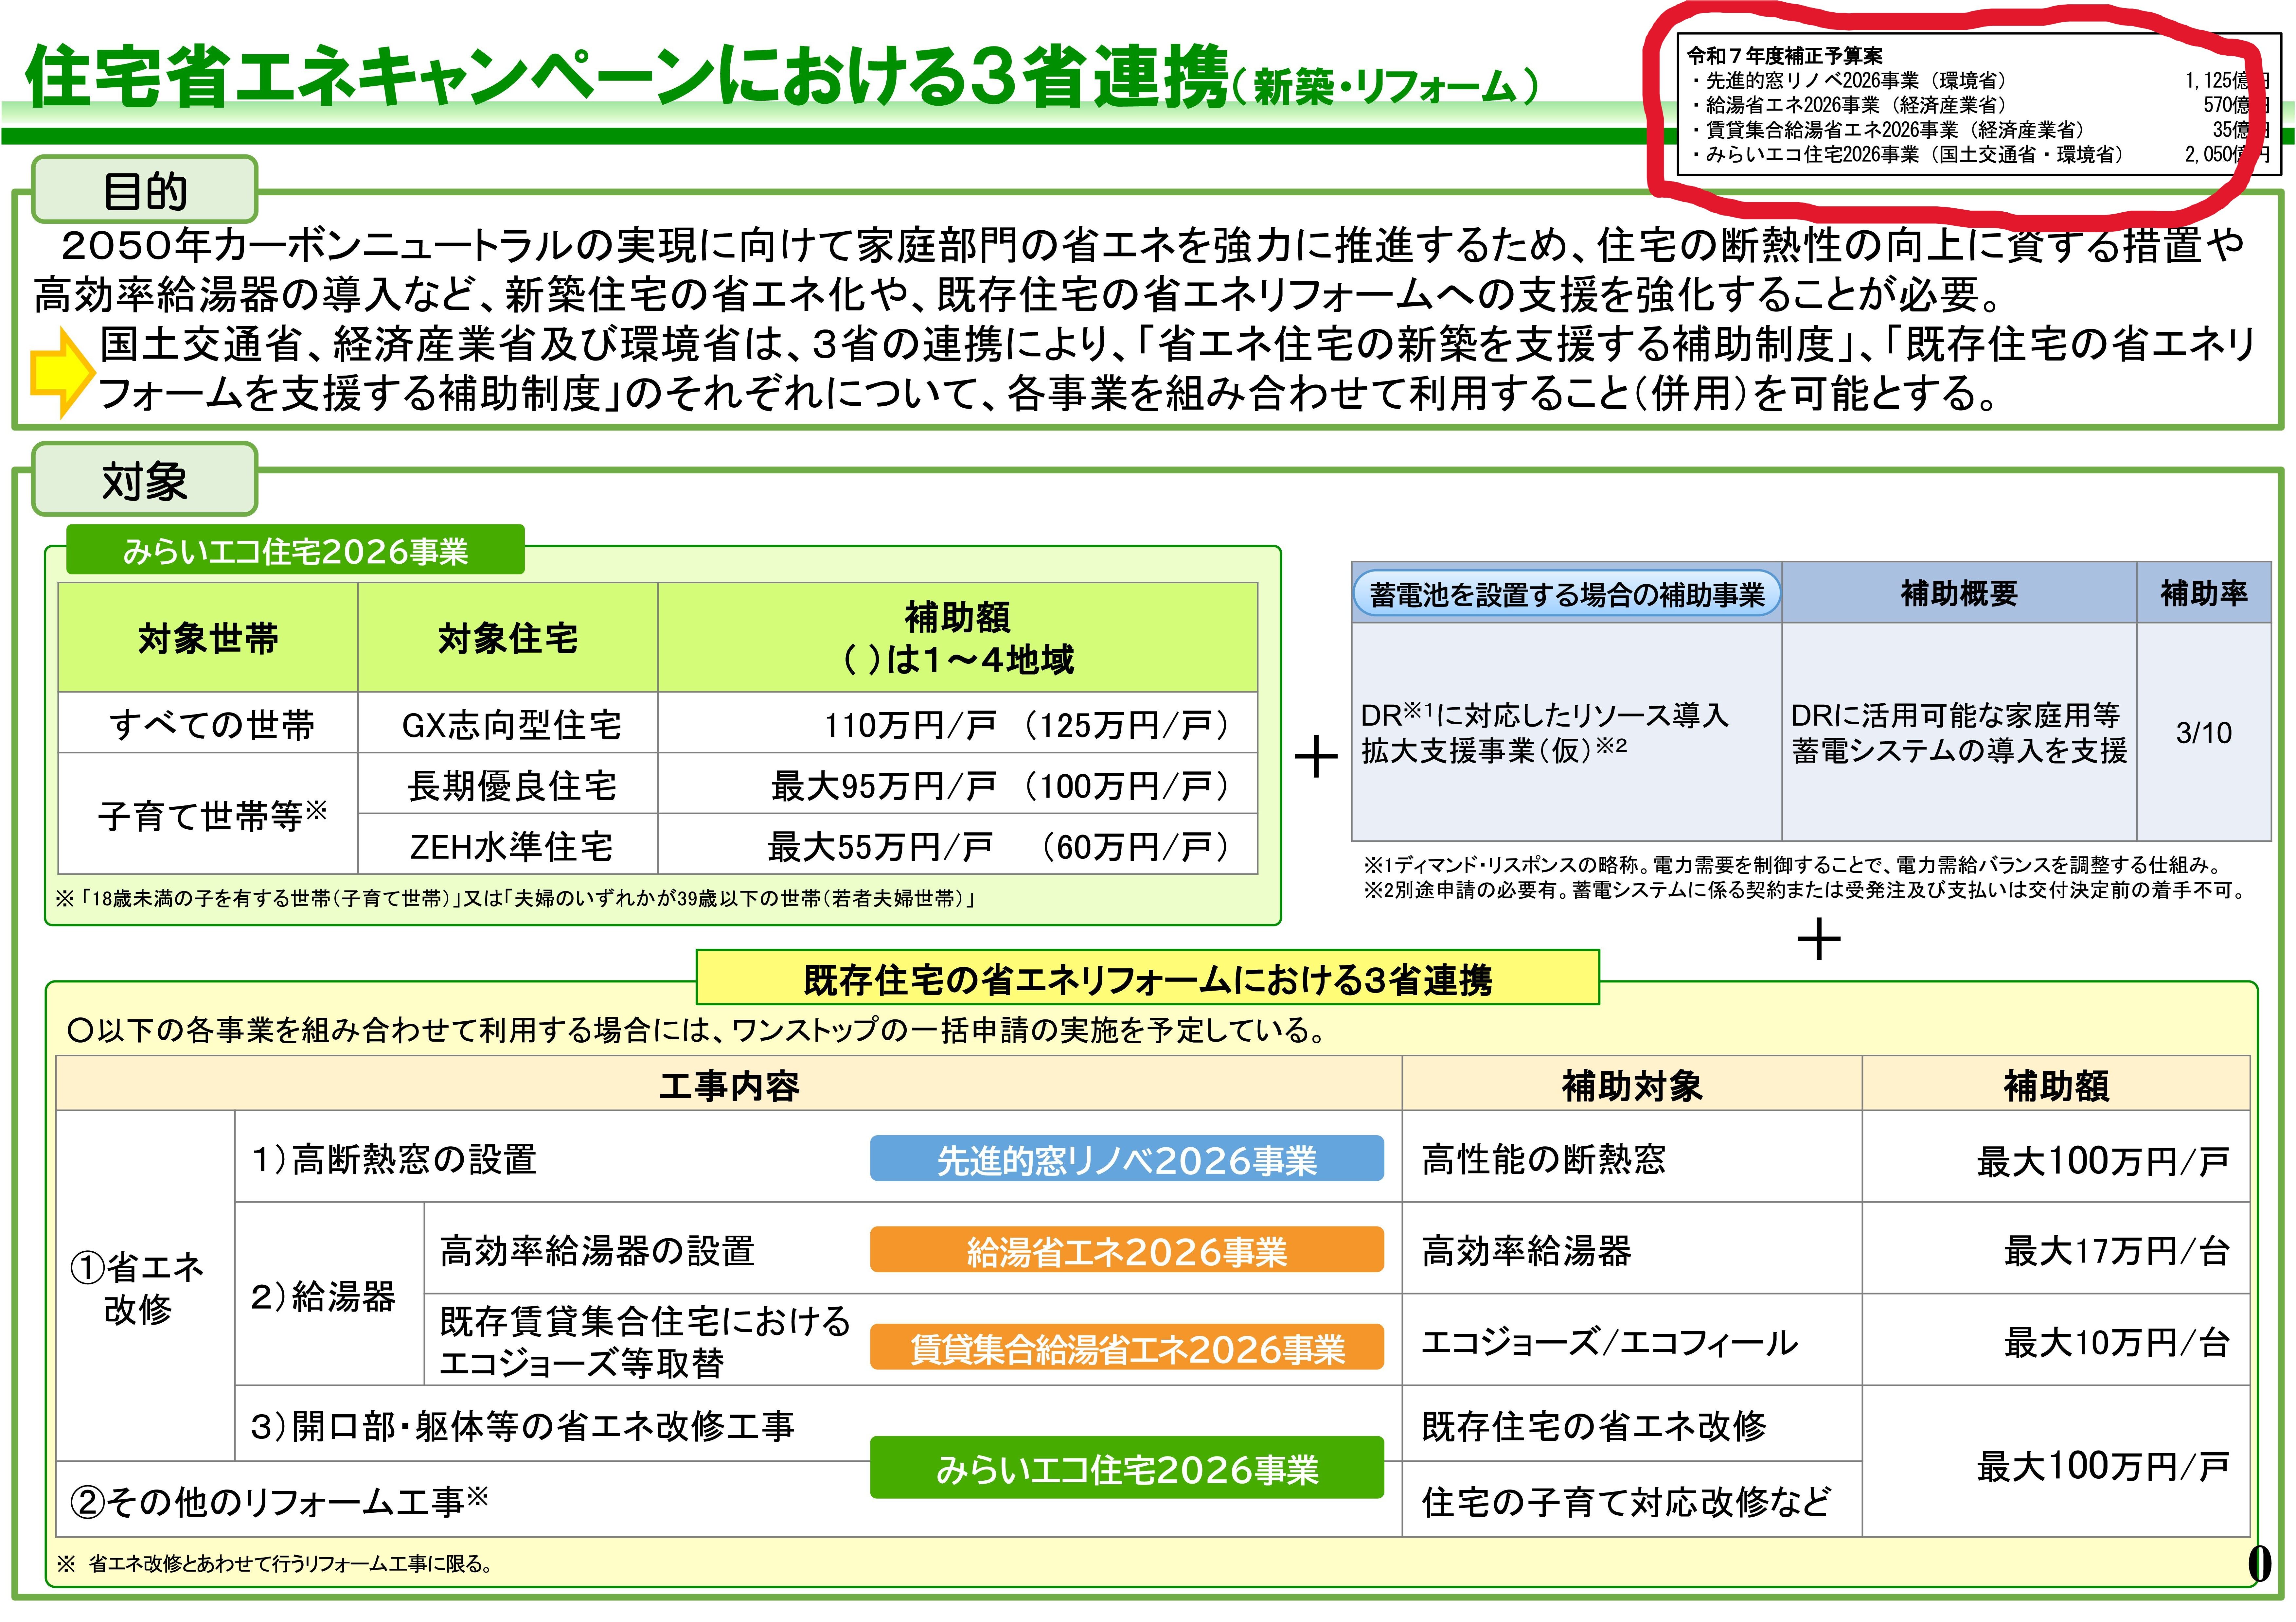Click the ZEH水準住宅 cell
Viewport: 2296px width, 1622px height.
(x=508, y=845)
